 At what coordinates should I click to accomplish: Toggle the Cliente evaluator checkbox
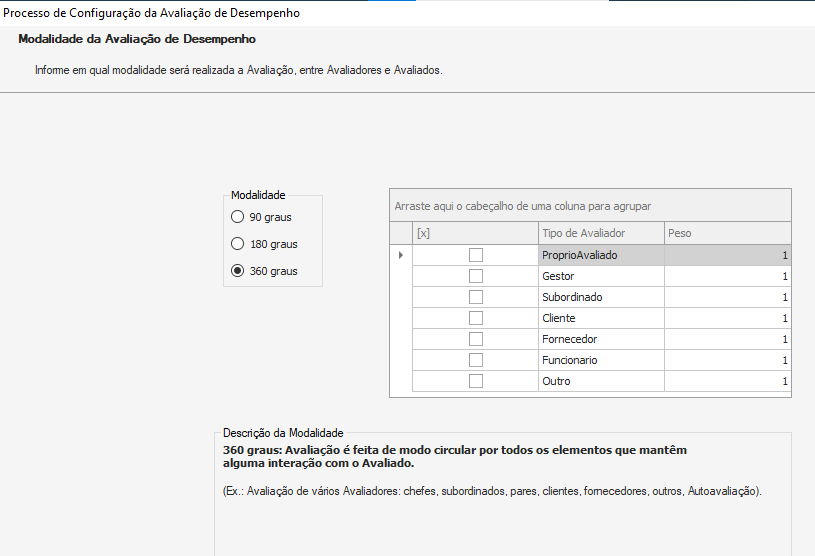476,318
